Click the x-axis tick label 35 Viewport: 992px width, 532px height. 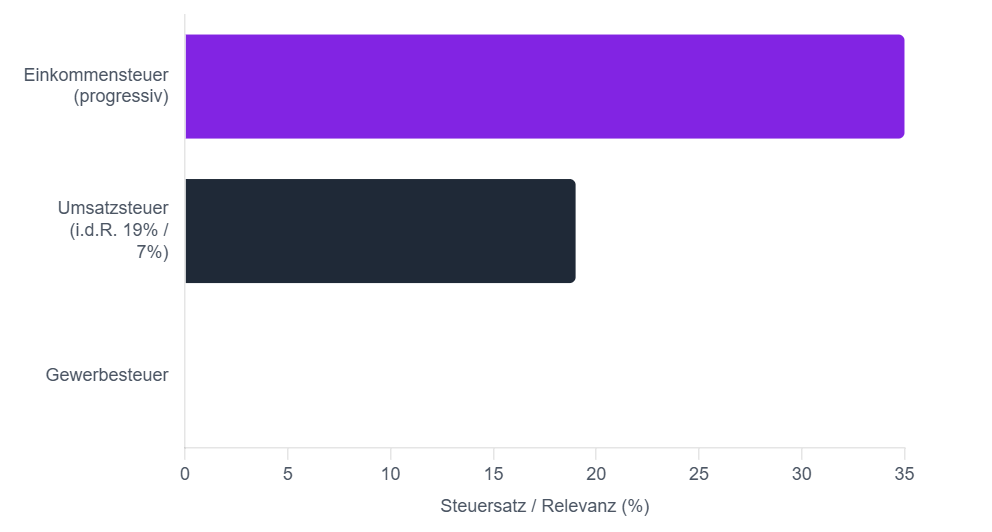click(x=905, y=474)
